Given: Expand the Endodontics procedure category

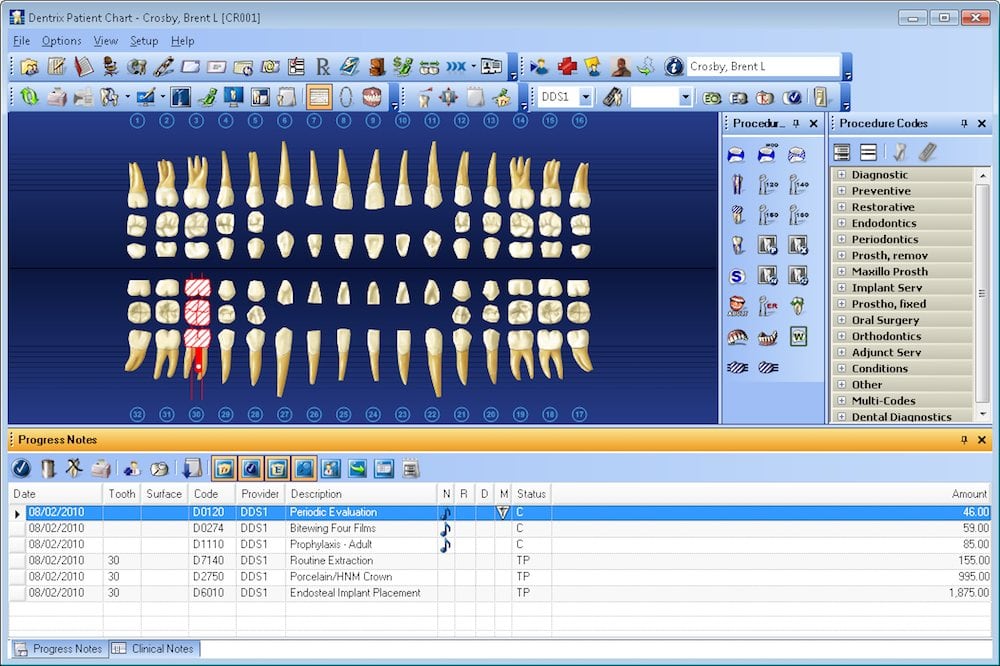Looking at the screenshot, I should pyautogui.click(x=842, y=223).
